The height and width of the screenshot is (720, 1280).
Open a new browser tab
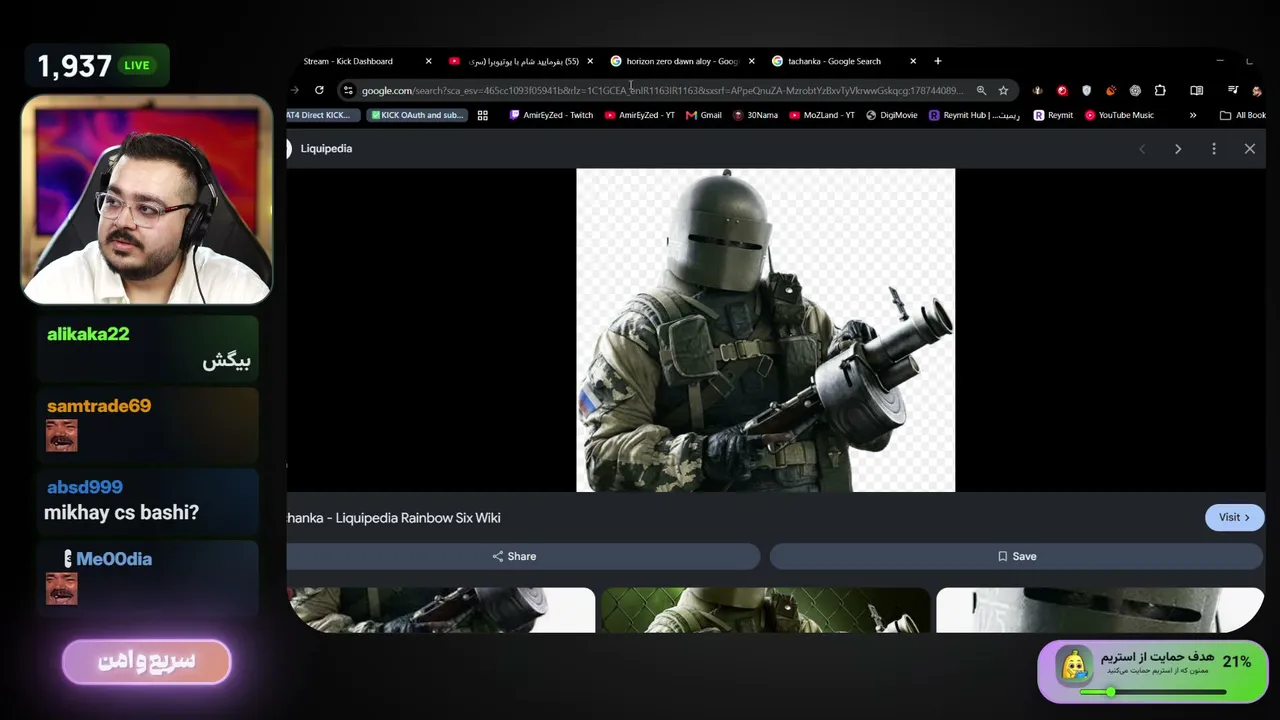pyautogui.click(x=937, y=61)
